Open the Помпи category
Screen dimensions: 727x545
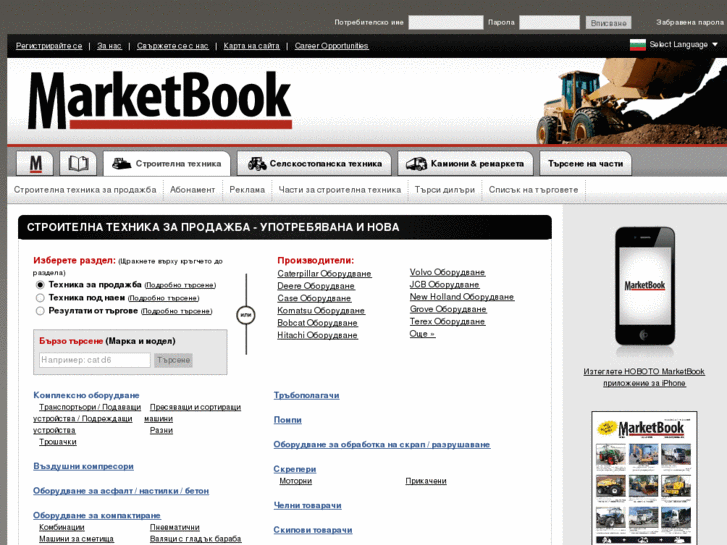pos(287,420)
